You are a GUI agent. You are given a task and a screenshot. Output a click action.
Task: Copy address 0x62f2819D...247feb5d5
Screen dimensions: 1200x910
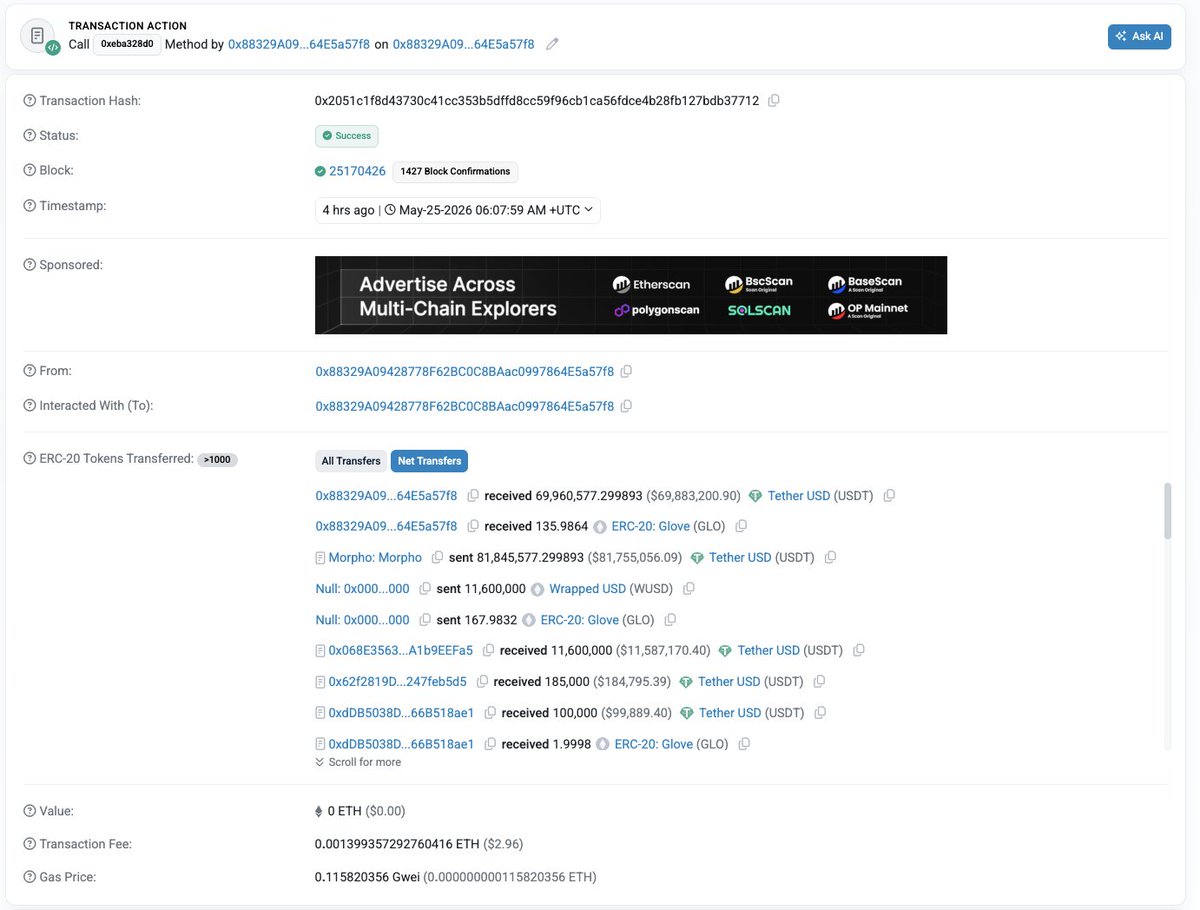point(482,682)
